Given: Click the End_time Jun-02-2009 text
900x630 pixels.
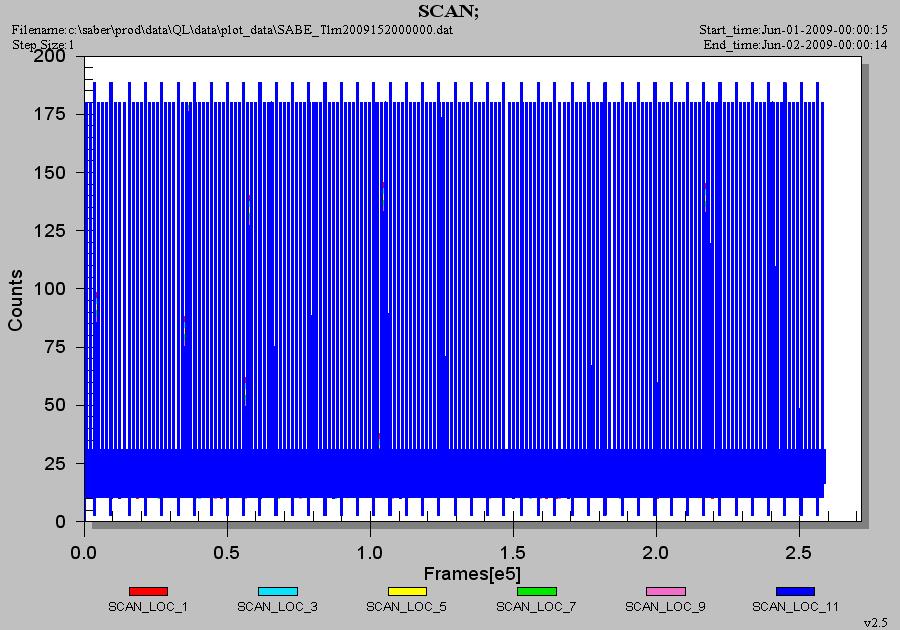Looking at the screenshot, I should point(796,44).
